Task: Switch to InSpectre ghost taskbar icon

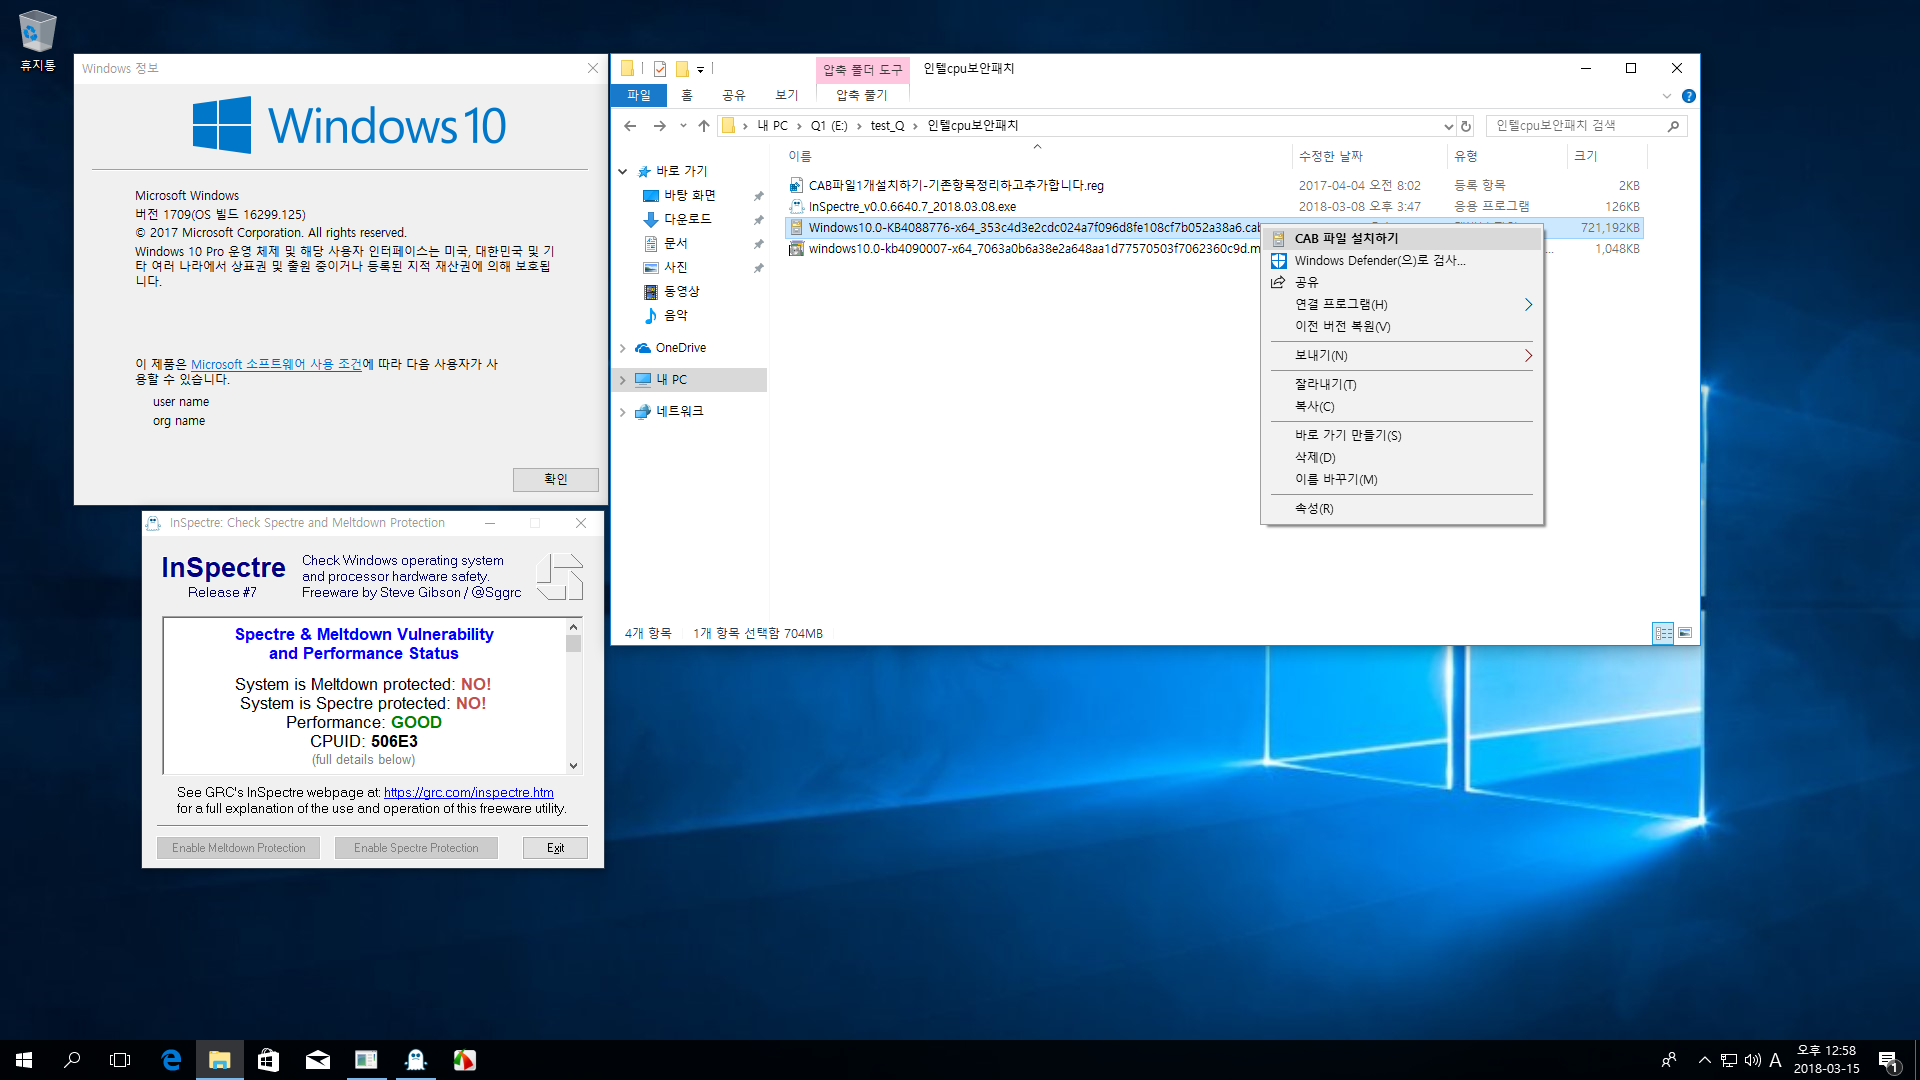Action: [415, 1060]
